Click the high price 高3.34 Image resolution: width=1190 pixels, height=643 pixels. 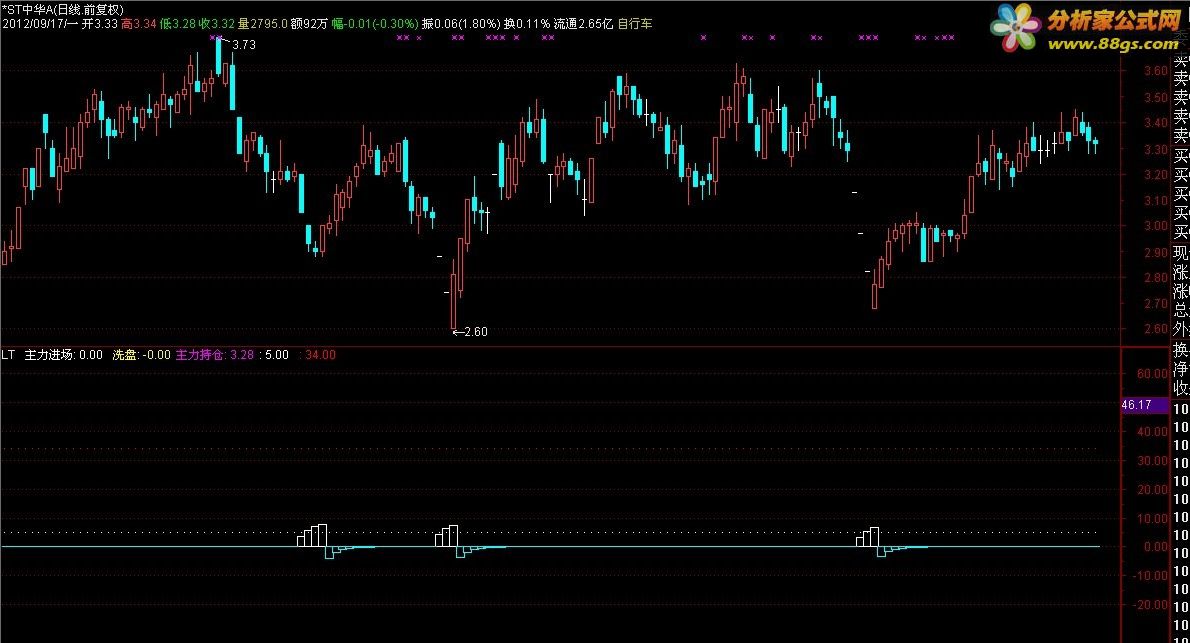pos(138,24)
